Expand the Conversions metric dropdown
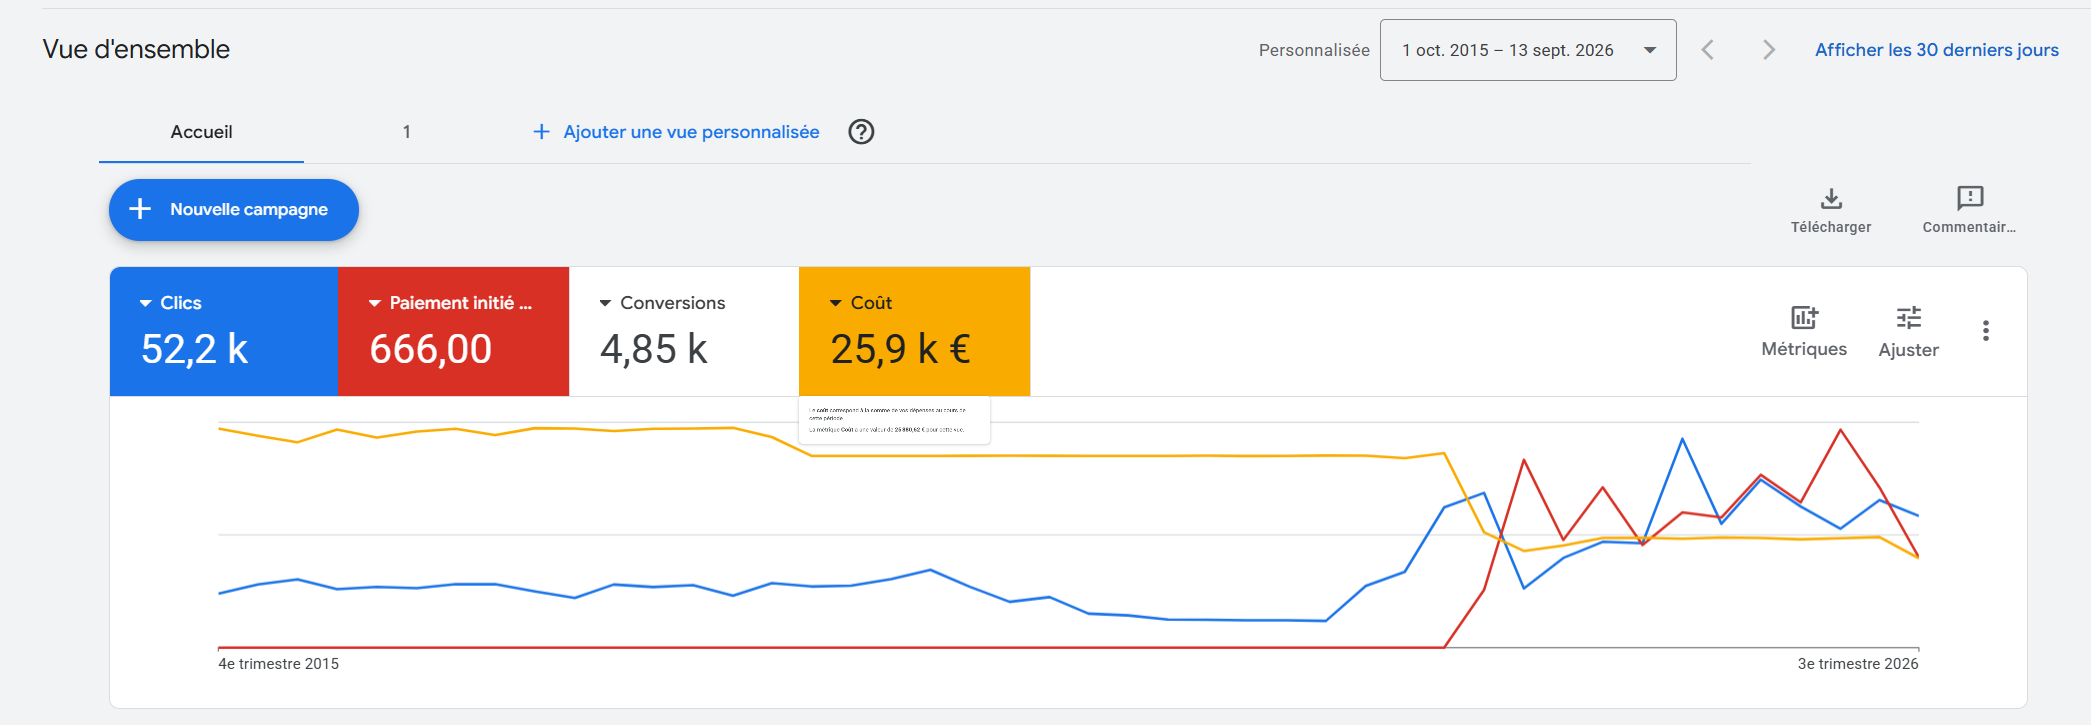Screen dimensions: 2091x725 click(x=605, y=303)
